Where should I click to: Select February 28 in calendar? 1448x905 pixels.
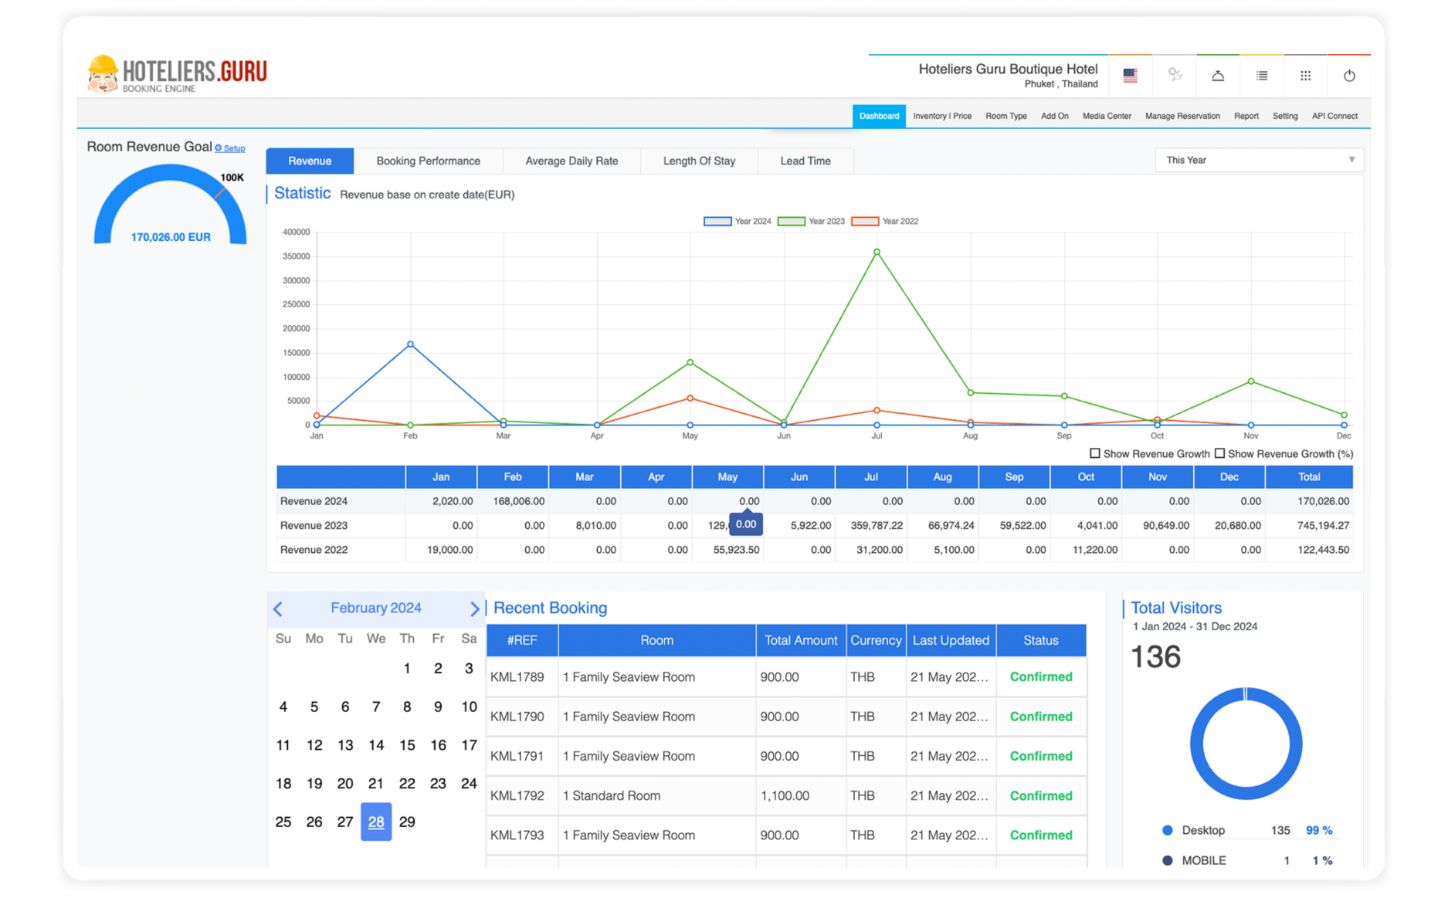(x=376, y=823)
